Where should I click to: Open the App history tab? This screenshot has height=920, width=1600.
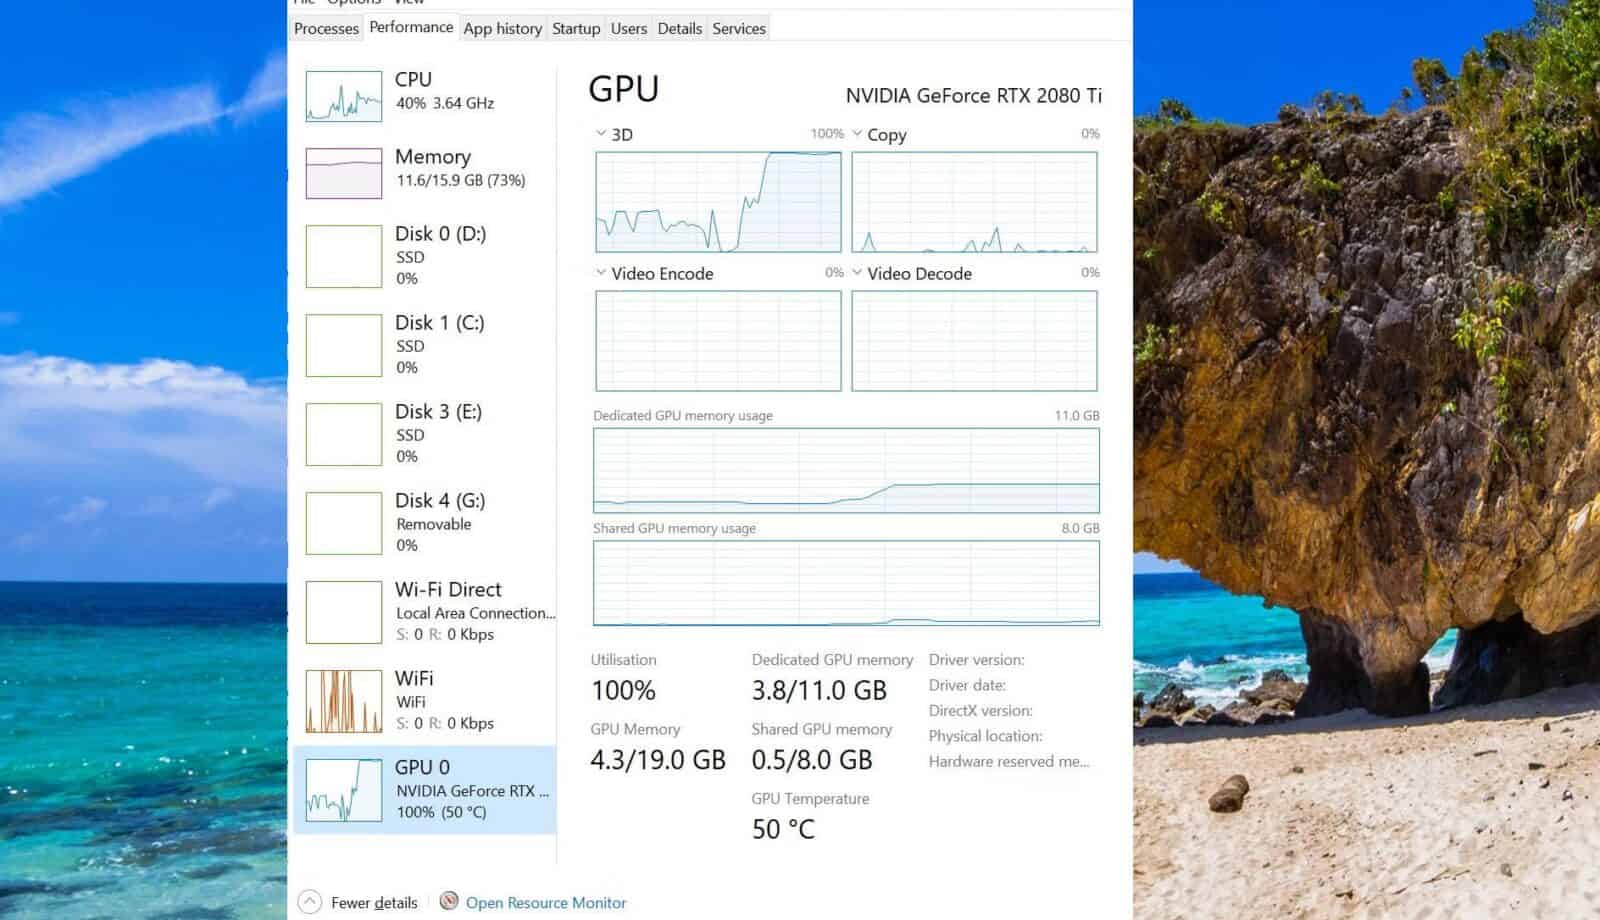[502, 28]
